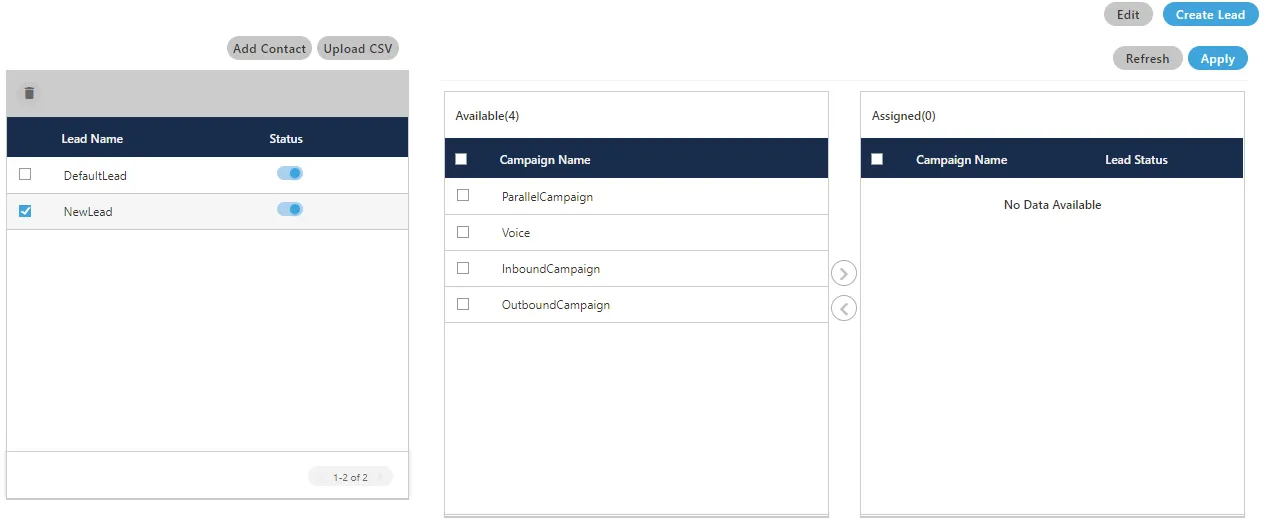Click the Assigned(0) label
The width and height of the screenshot is (1264, 527).
pos(904,116)
